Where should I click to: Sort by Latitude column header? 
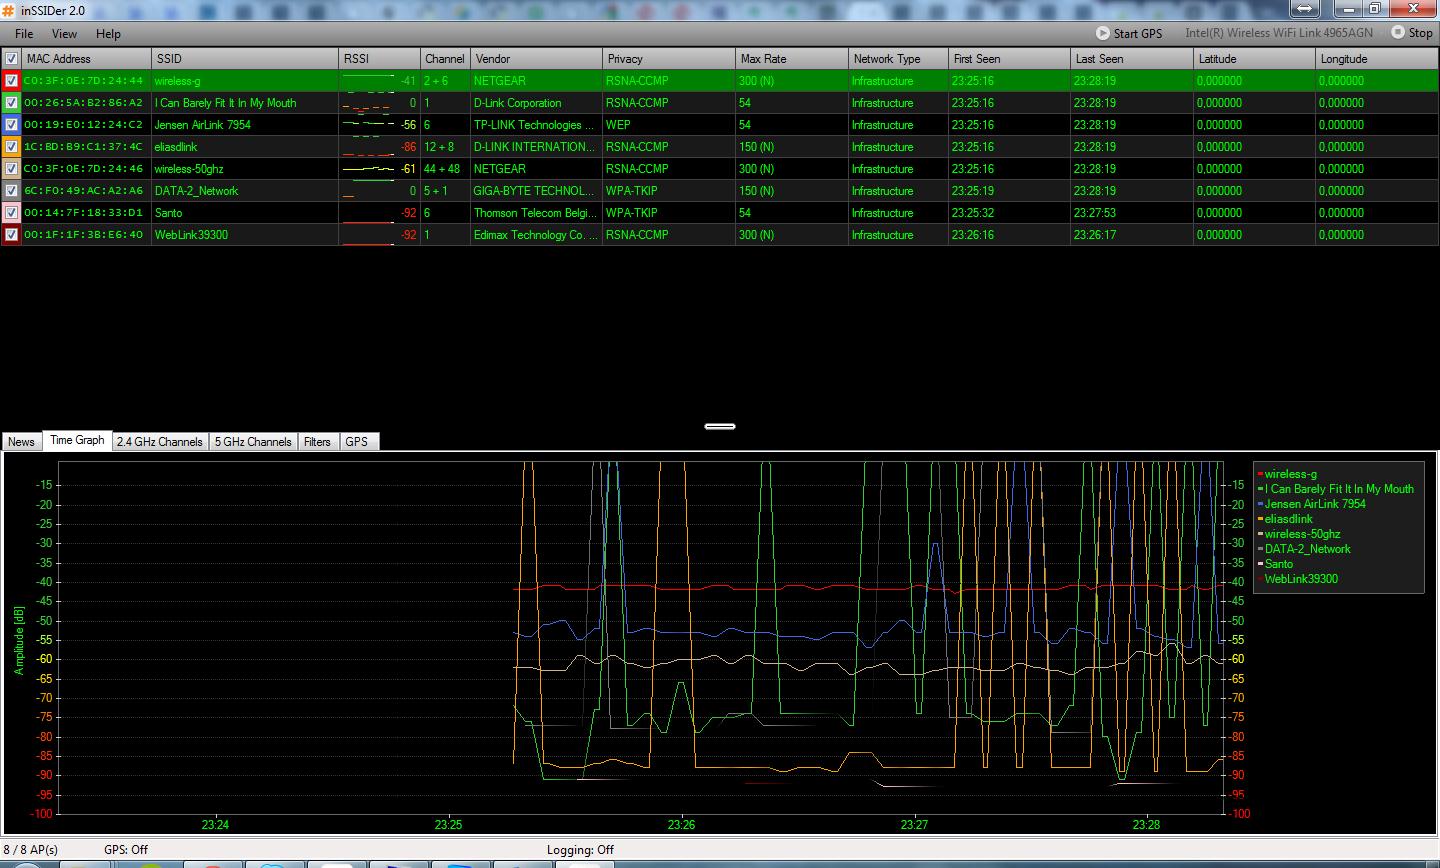[x=1255, y=59]
